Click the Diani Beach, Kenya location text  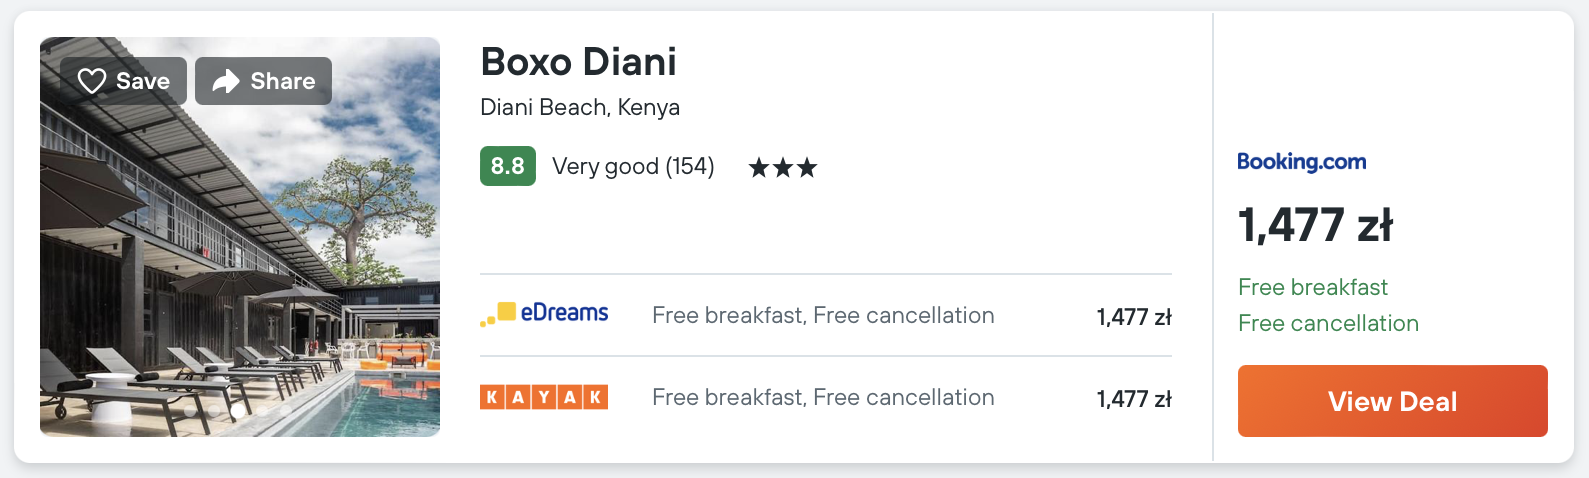(x=579, y=107)
